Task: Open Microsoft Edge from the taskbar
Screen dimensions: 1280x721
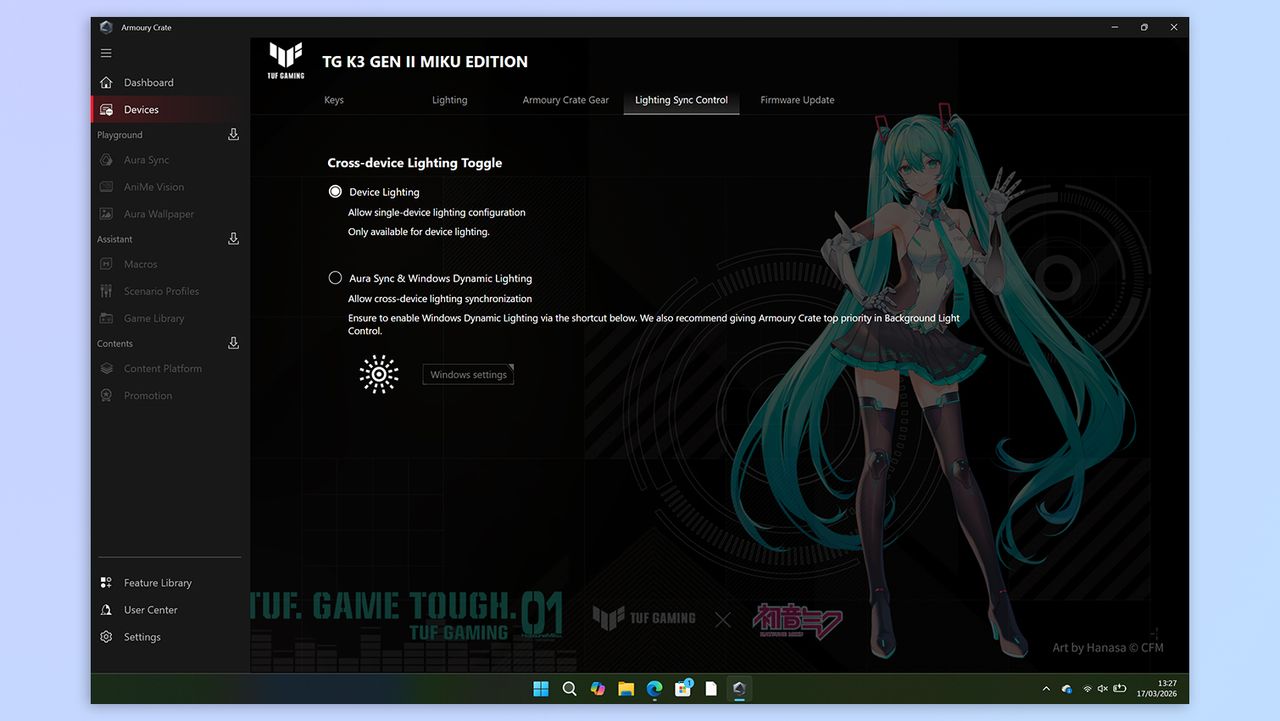Action: click(x=654, y=688)
